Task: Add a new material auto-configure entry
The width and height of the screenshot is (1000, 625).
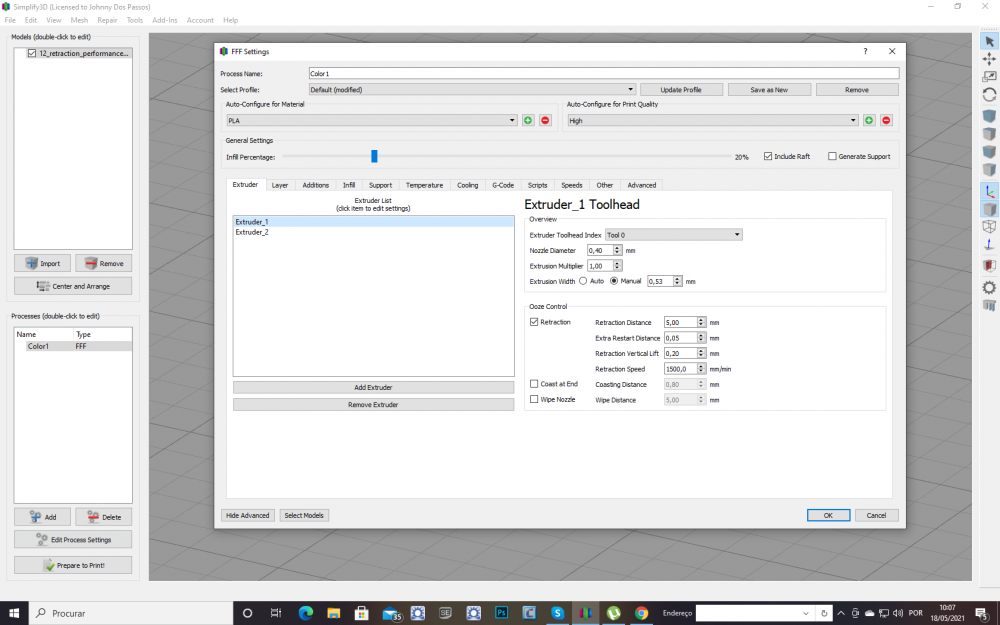Action: click(x=528, y=121)
